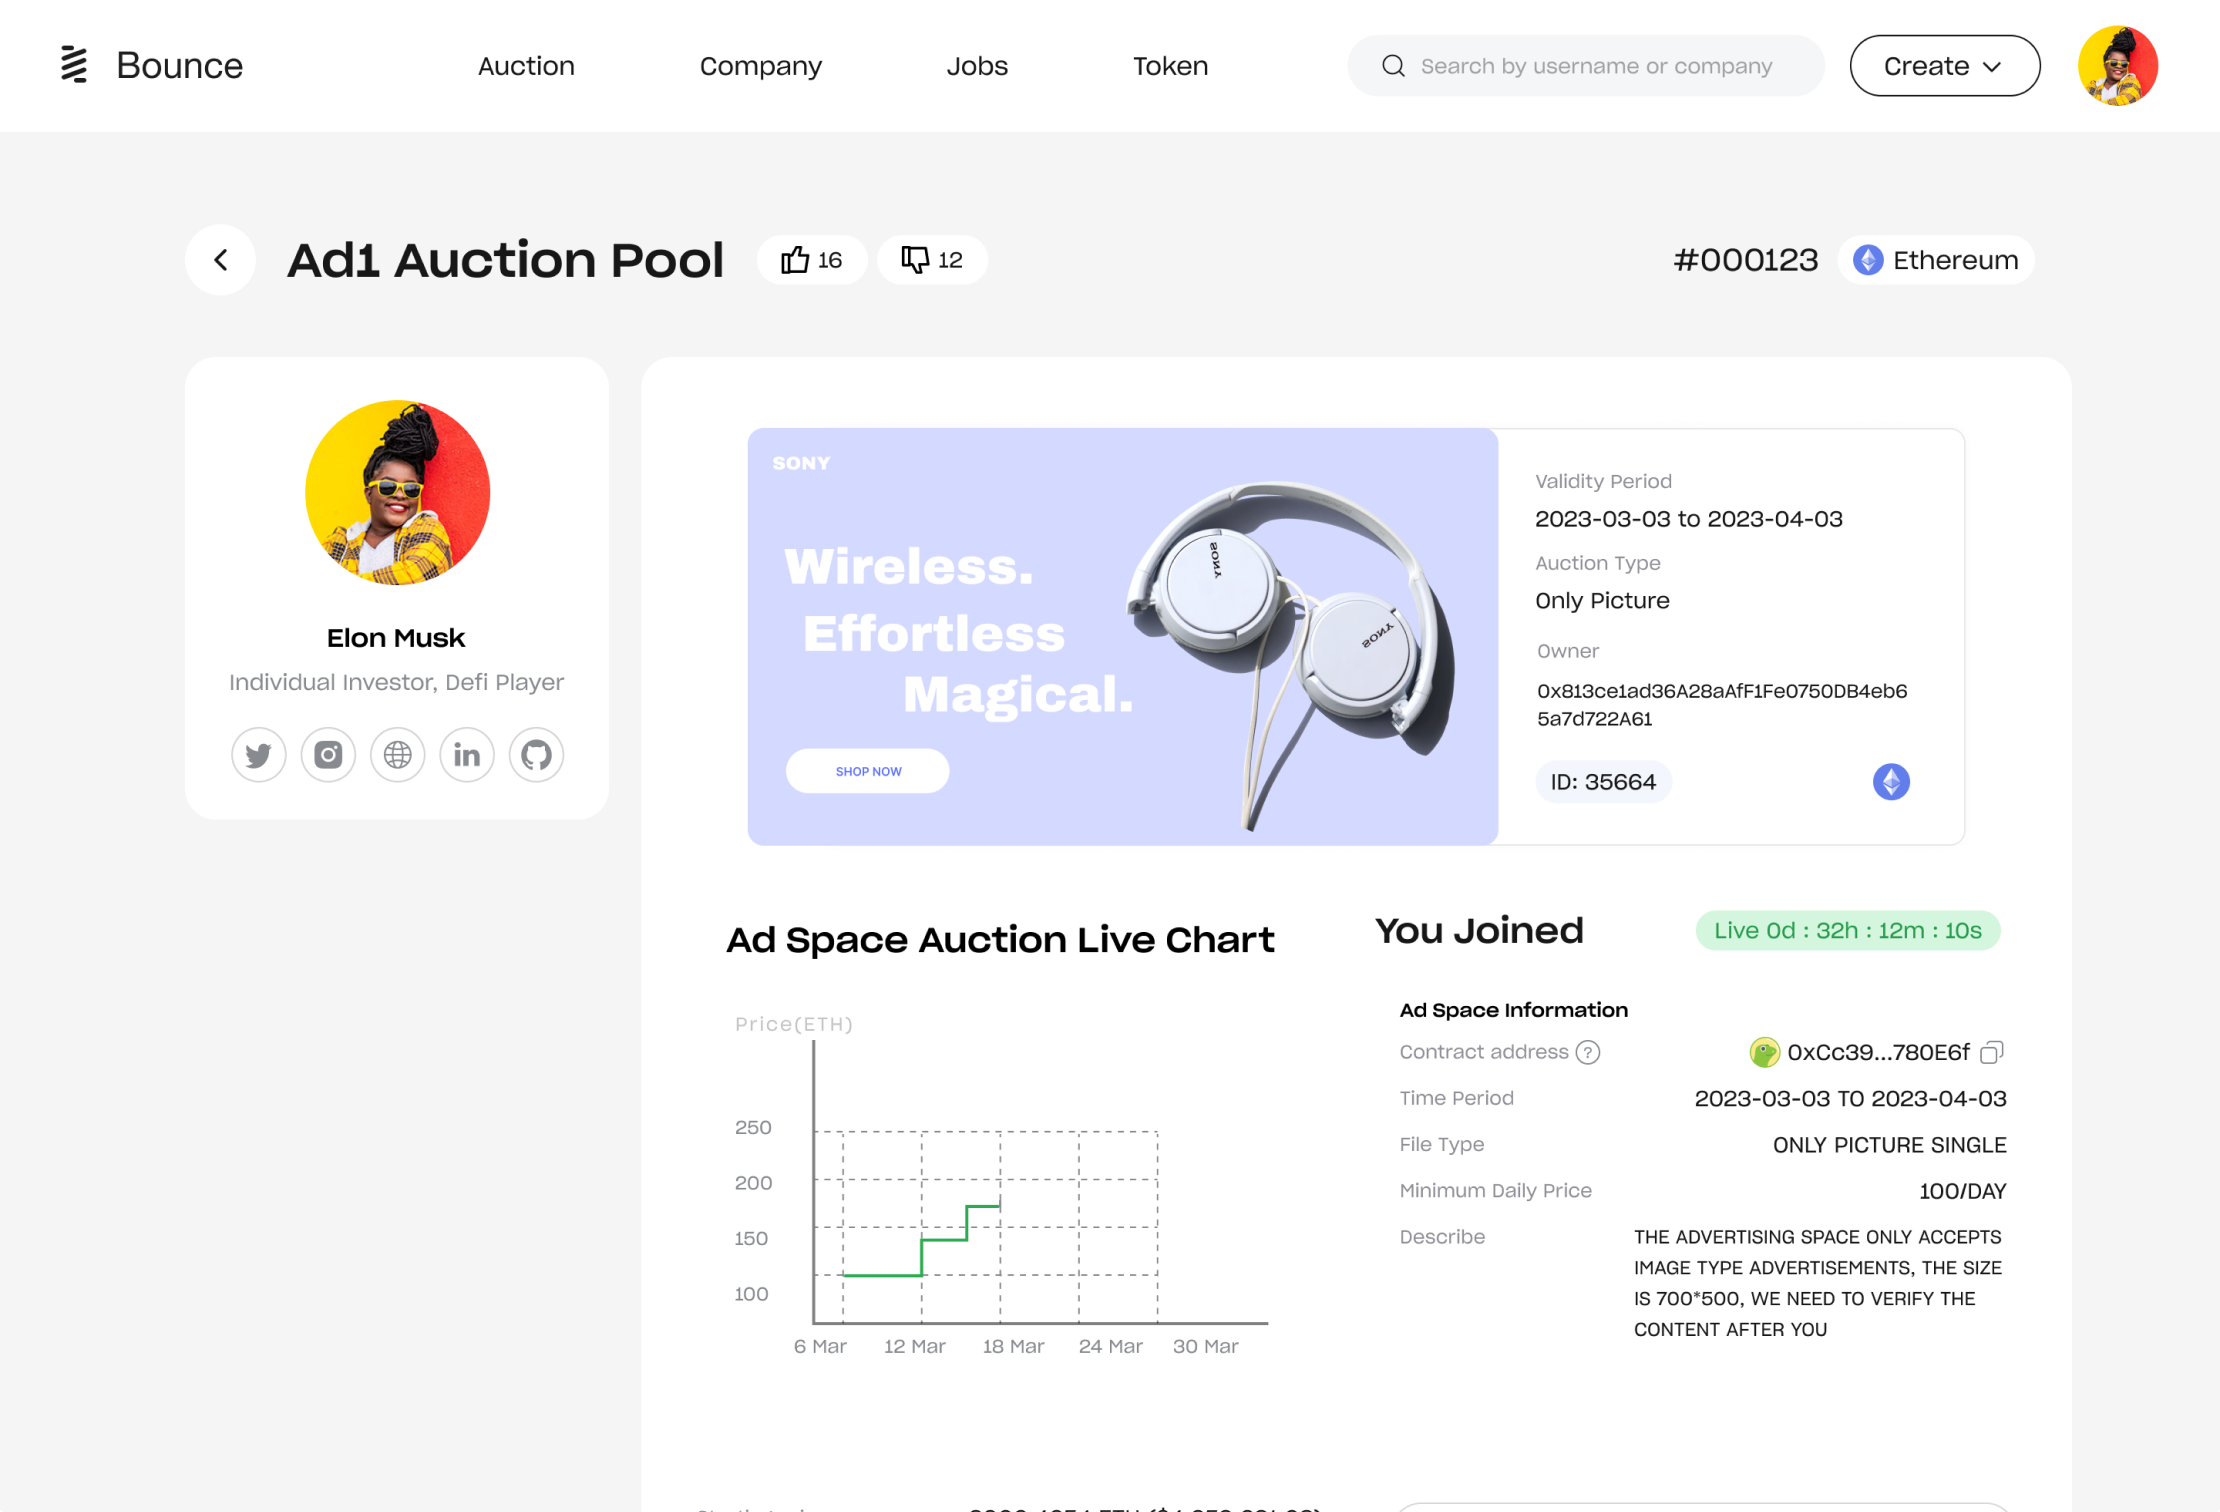2220x1512 pixels.
Task: Open the Auction nav menu
Action: coord(526,66)
